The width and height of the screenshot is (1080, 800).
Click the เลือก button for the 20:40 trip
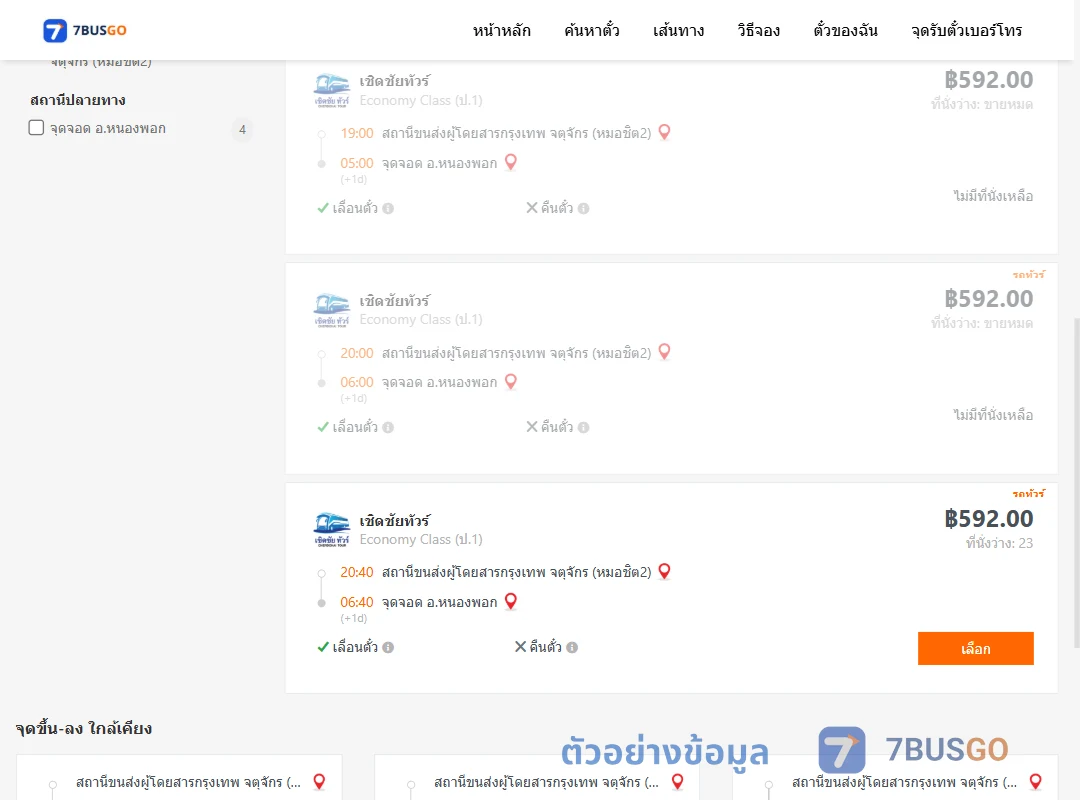click(975, 648)
